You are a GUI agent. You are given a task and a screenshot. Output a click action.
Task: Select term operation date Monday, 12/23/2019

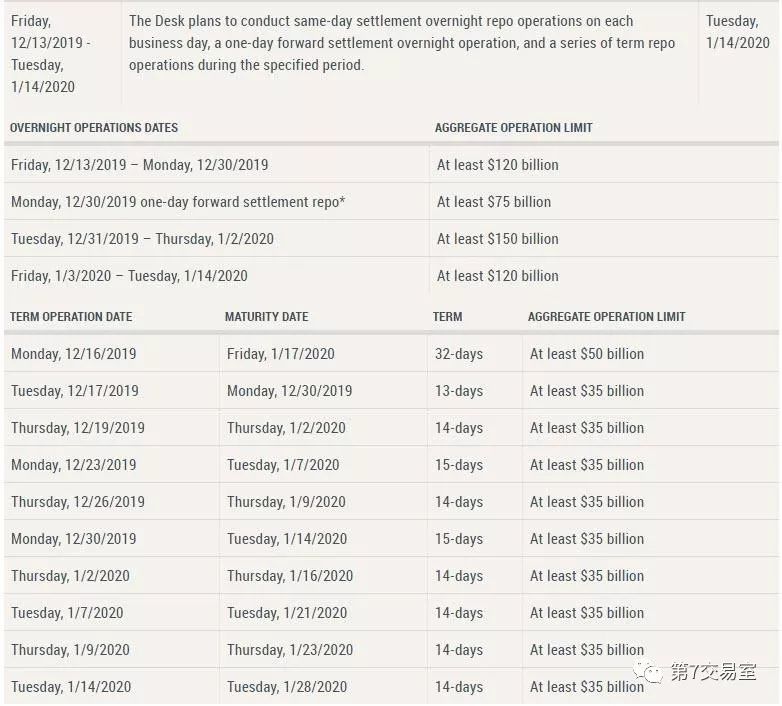point(74,465)
